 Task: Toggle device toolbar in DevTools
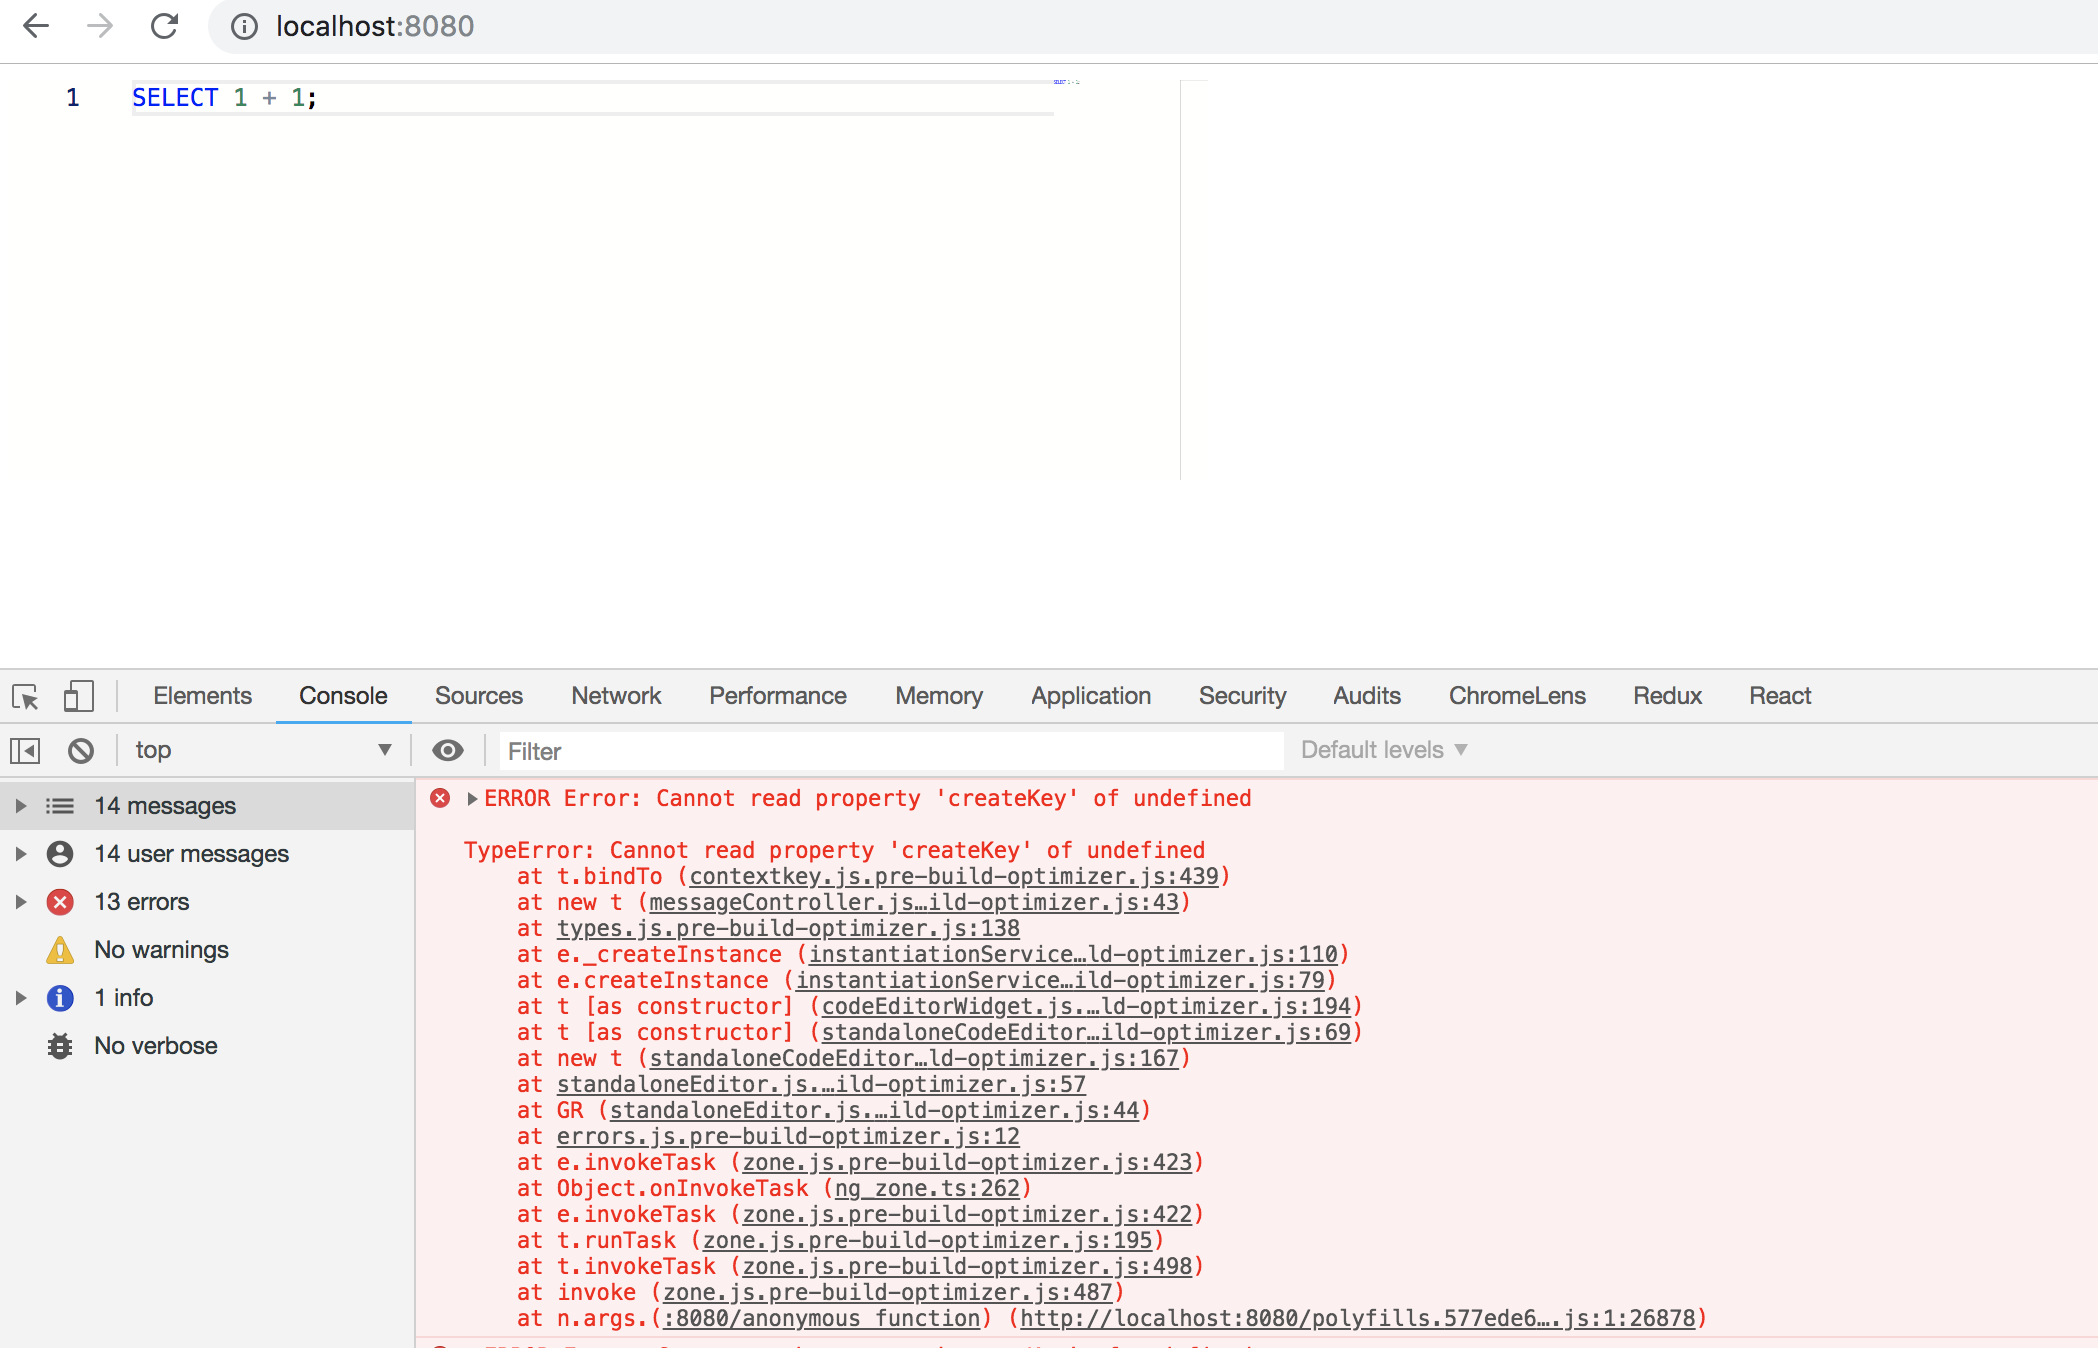click(x=78, y=696)
